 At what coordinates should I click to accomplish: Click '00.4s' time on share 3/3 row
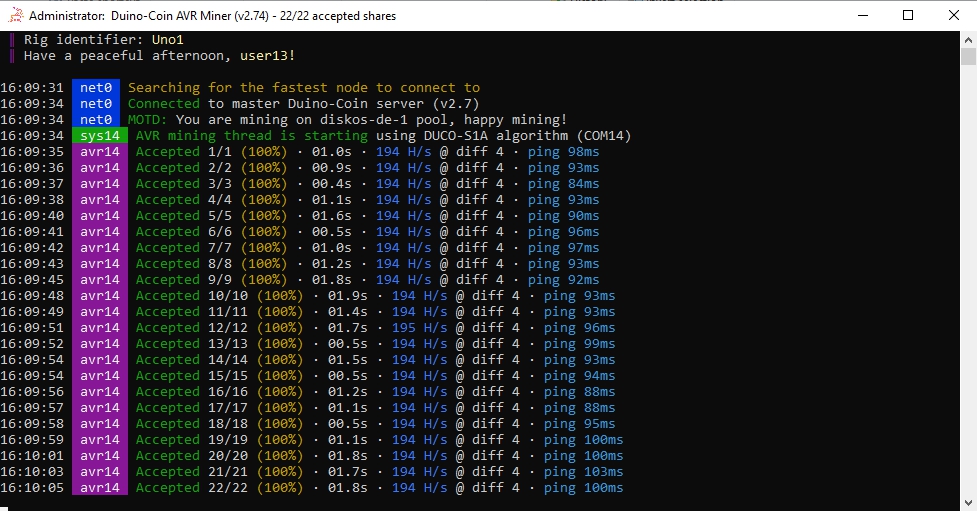[x=331, y=184]
